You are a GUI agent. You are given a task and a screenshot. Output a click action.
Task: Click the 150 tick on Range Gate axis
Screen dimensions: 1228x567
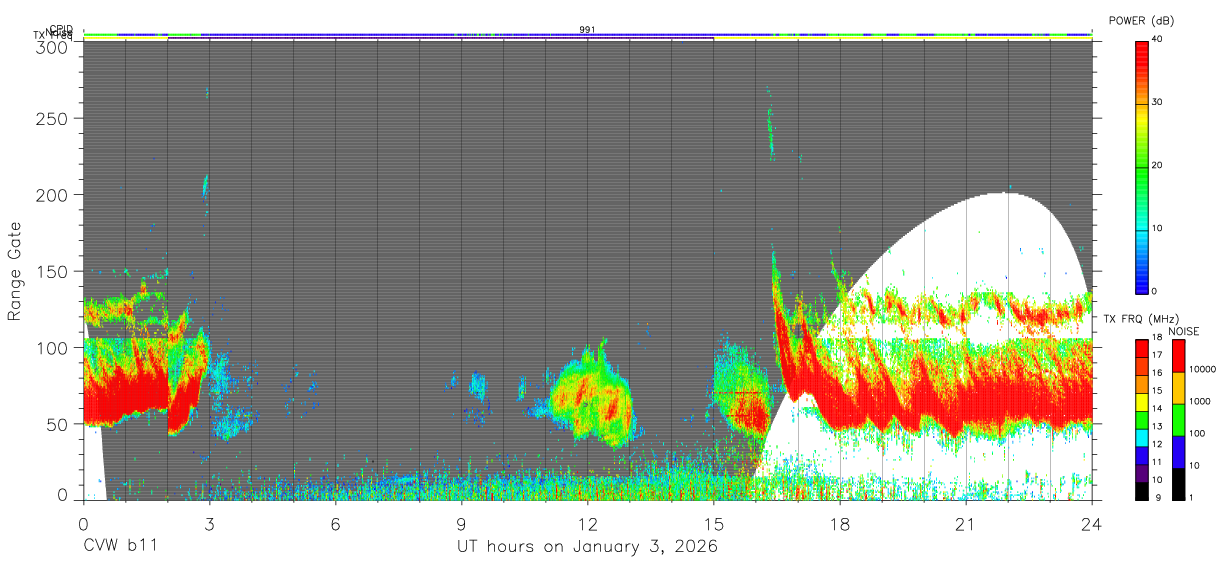coord(51,271)
